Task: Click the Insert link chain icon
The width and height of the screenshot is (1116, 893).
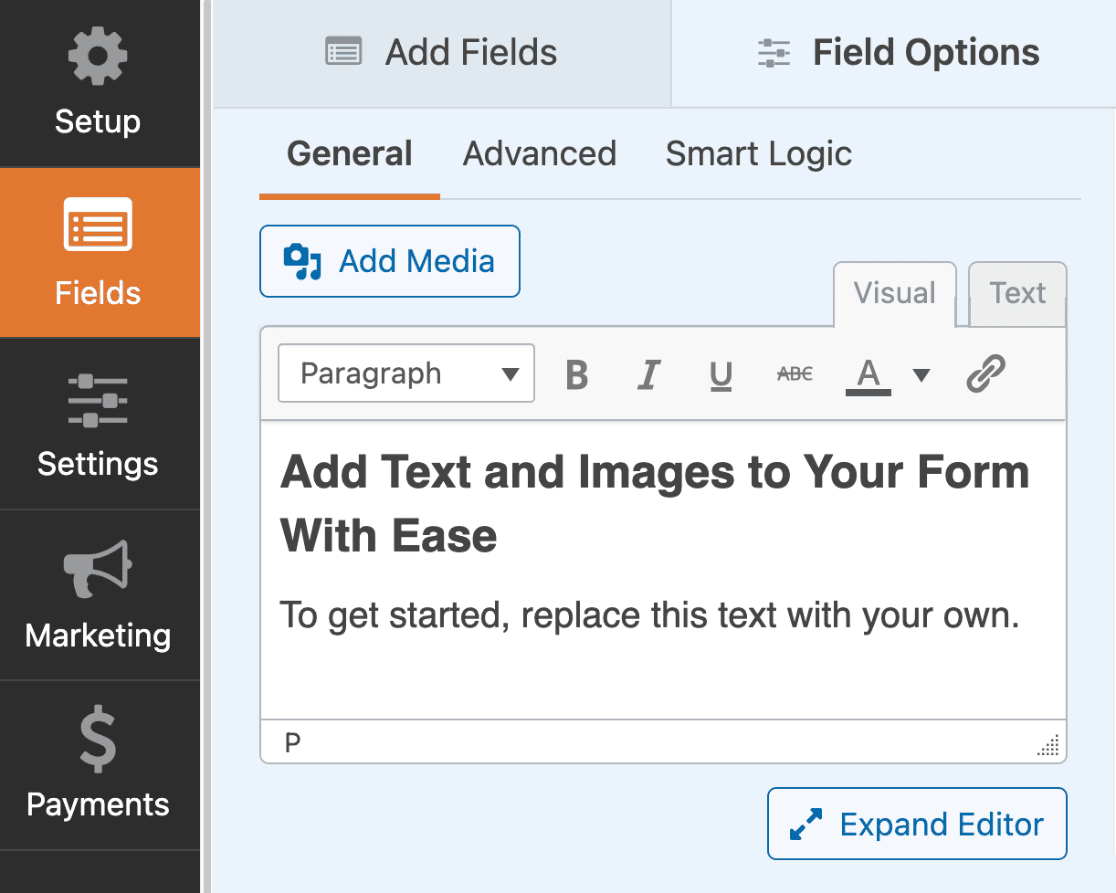Action: click(x=985, y=375)
